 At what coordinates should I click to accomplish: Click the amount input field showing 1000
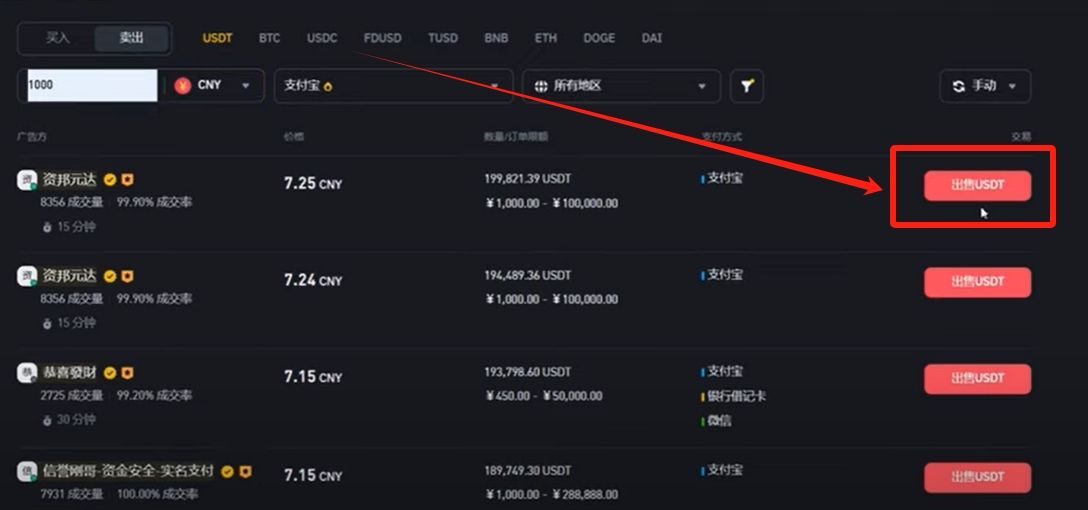coord(90,85)
